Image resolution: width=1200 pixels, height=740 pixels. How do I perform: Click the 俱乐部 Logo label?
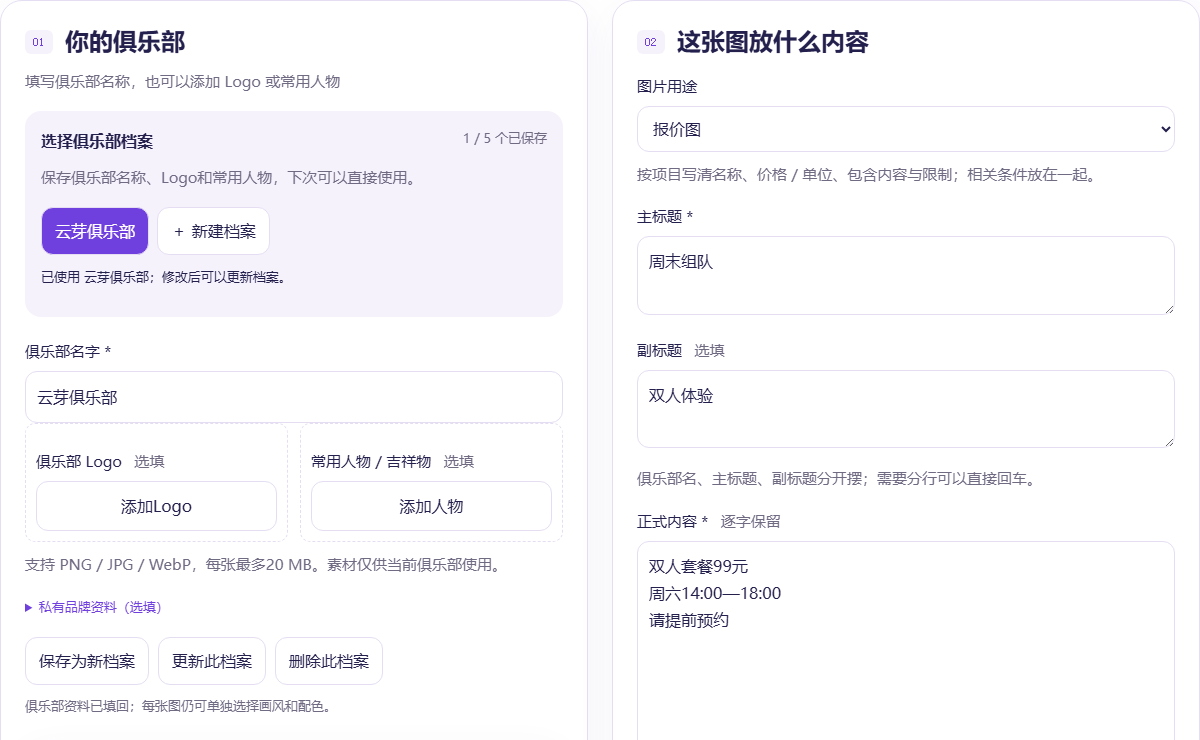[x=79, y=461]
